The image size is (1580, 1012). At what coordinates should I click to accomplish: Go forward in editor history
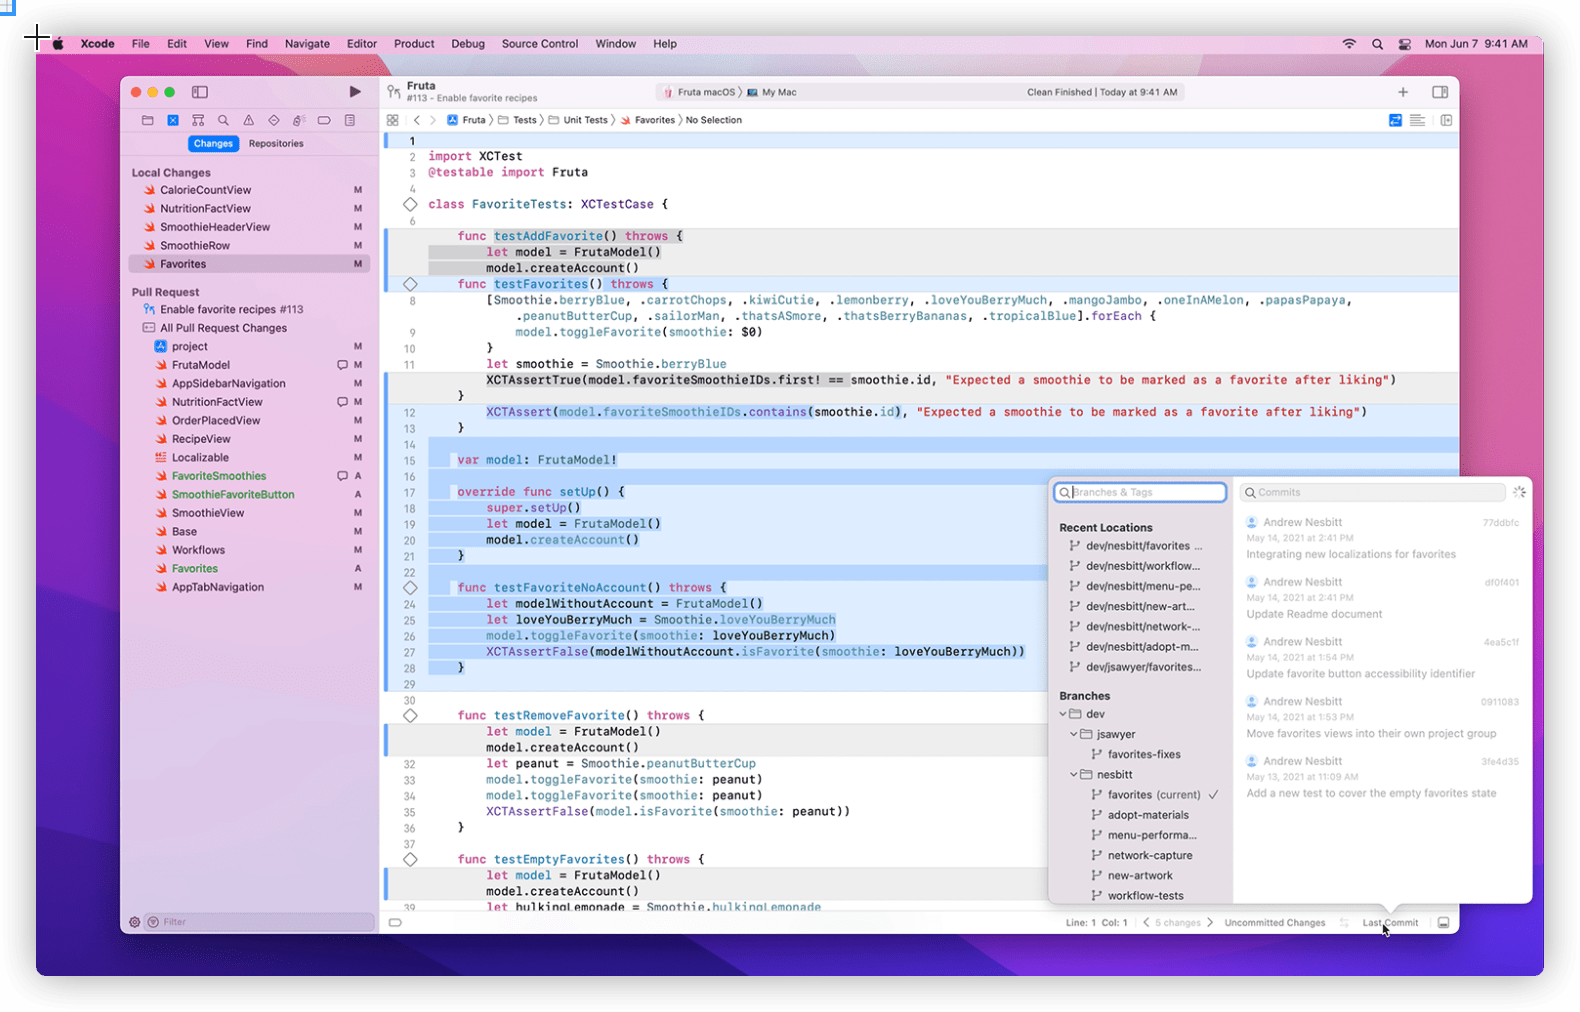click(433, 120)
